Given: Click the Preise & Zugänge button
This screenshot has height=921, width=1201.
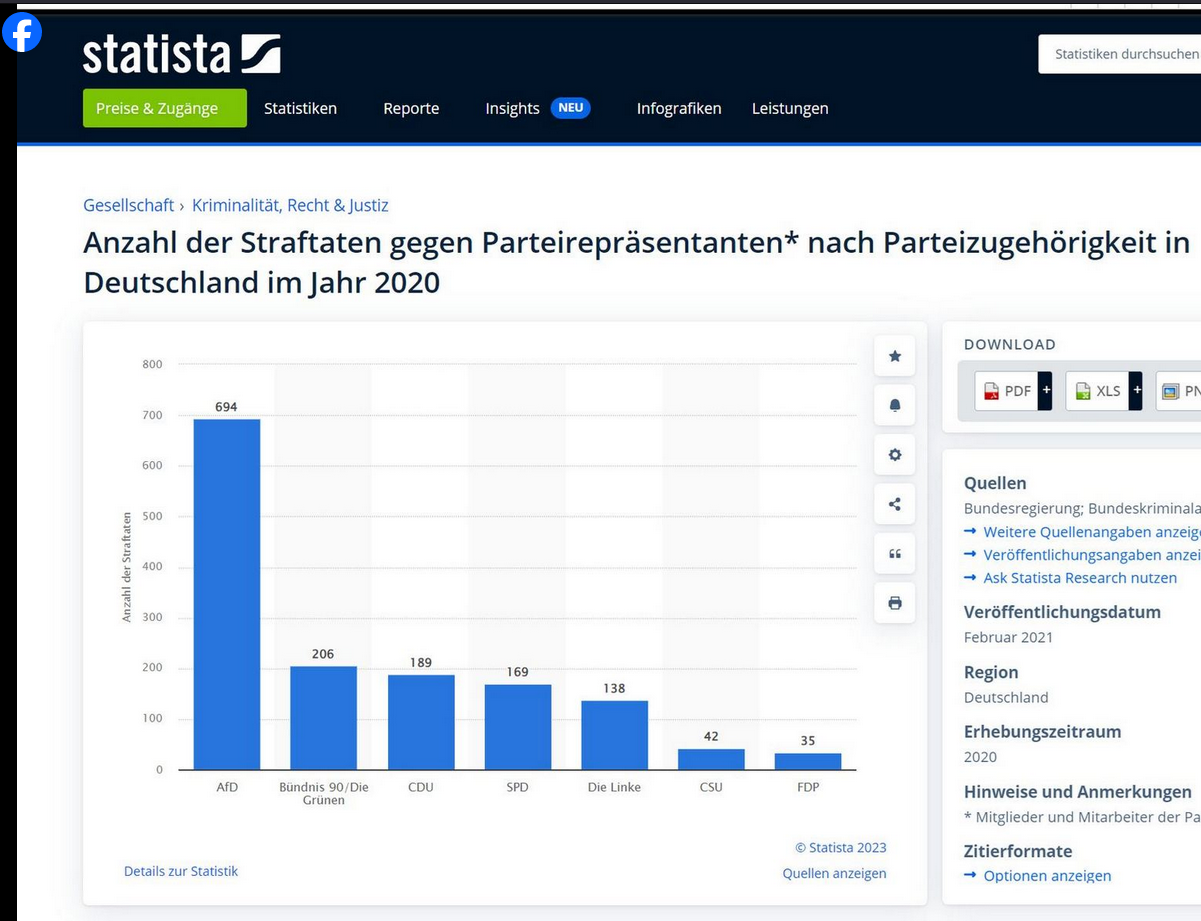Looking at the screenshot, I should pos(164,108).
